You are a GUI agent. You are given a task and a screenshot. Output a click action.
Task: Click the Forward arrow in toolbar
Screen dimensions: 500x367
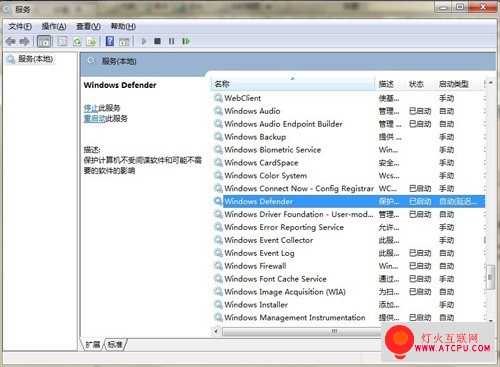(x=24, y=42)
